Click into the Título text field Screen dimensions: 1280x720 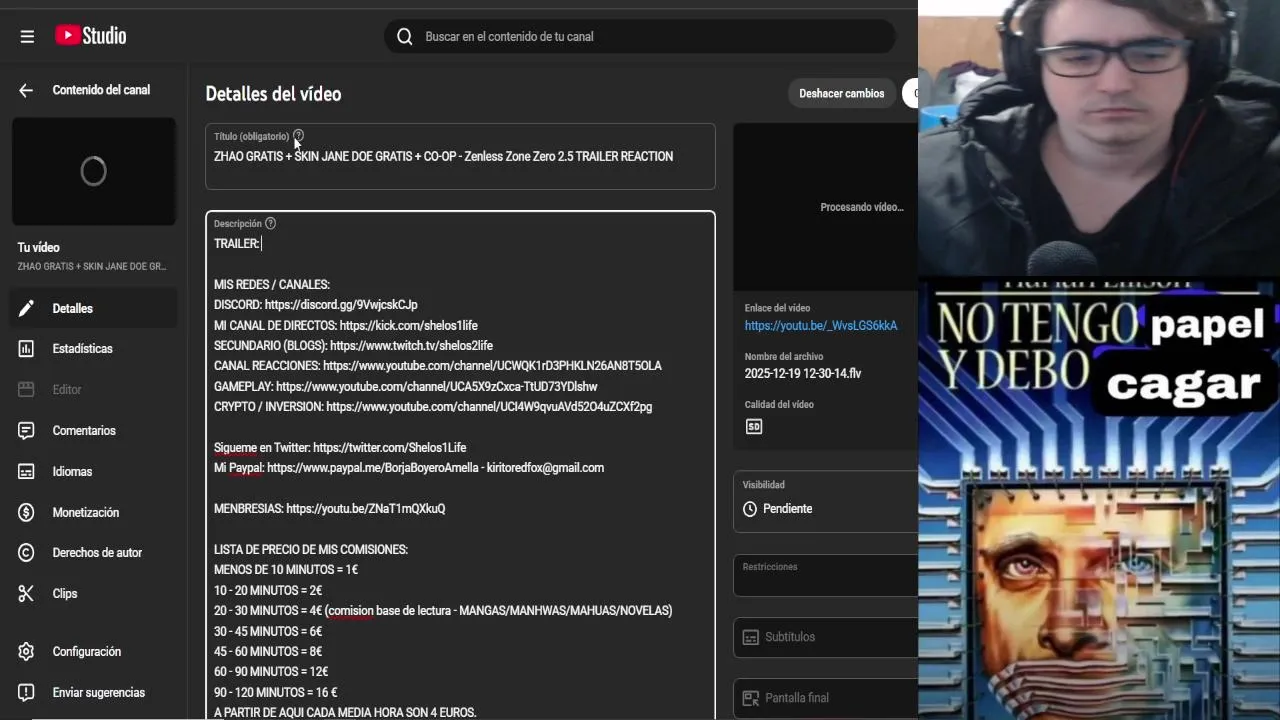[460, 156]
